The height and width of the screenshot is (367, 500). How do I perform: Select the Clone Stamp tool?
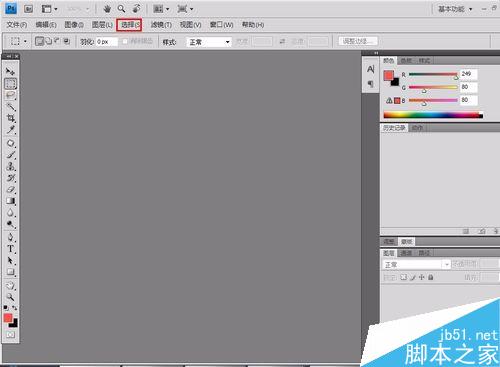(10, 166)
